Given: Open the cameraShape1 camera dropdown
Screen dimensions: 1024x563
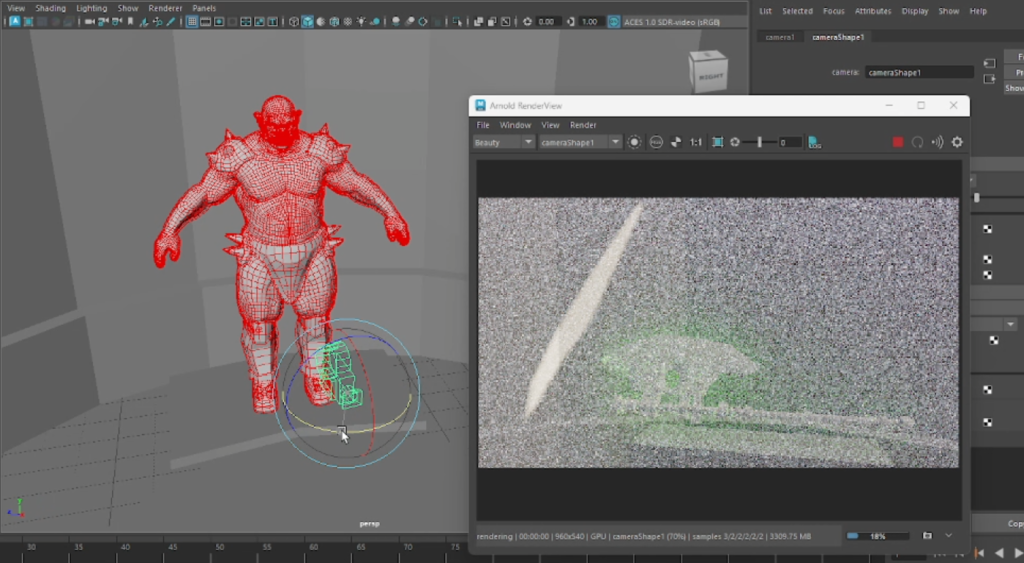Looking at the screenshot, I should tap(580, 142).
